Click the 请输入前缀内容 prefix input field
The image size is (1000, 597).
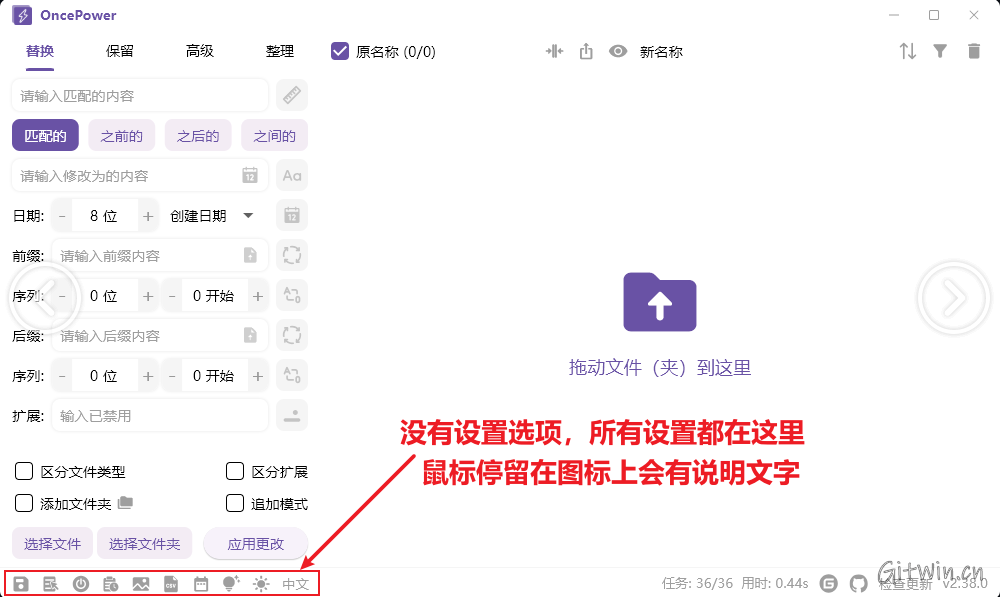[x=150, y=256]
